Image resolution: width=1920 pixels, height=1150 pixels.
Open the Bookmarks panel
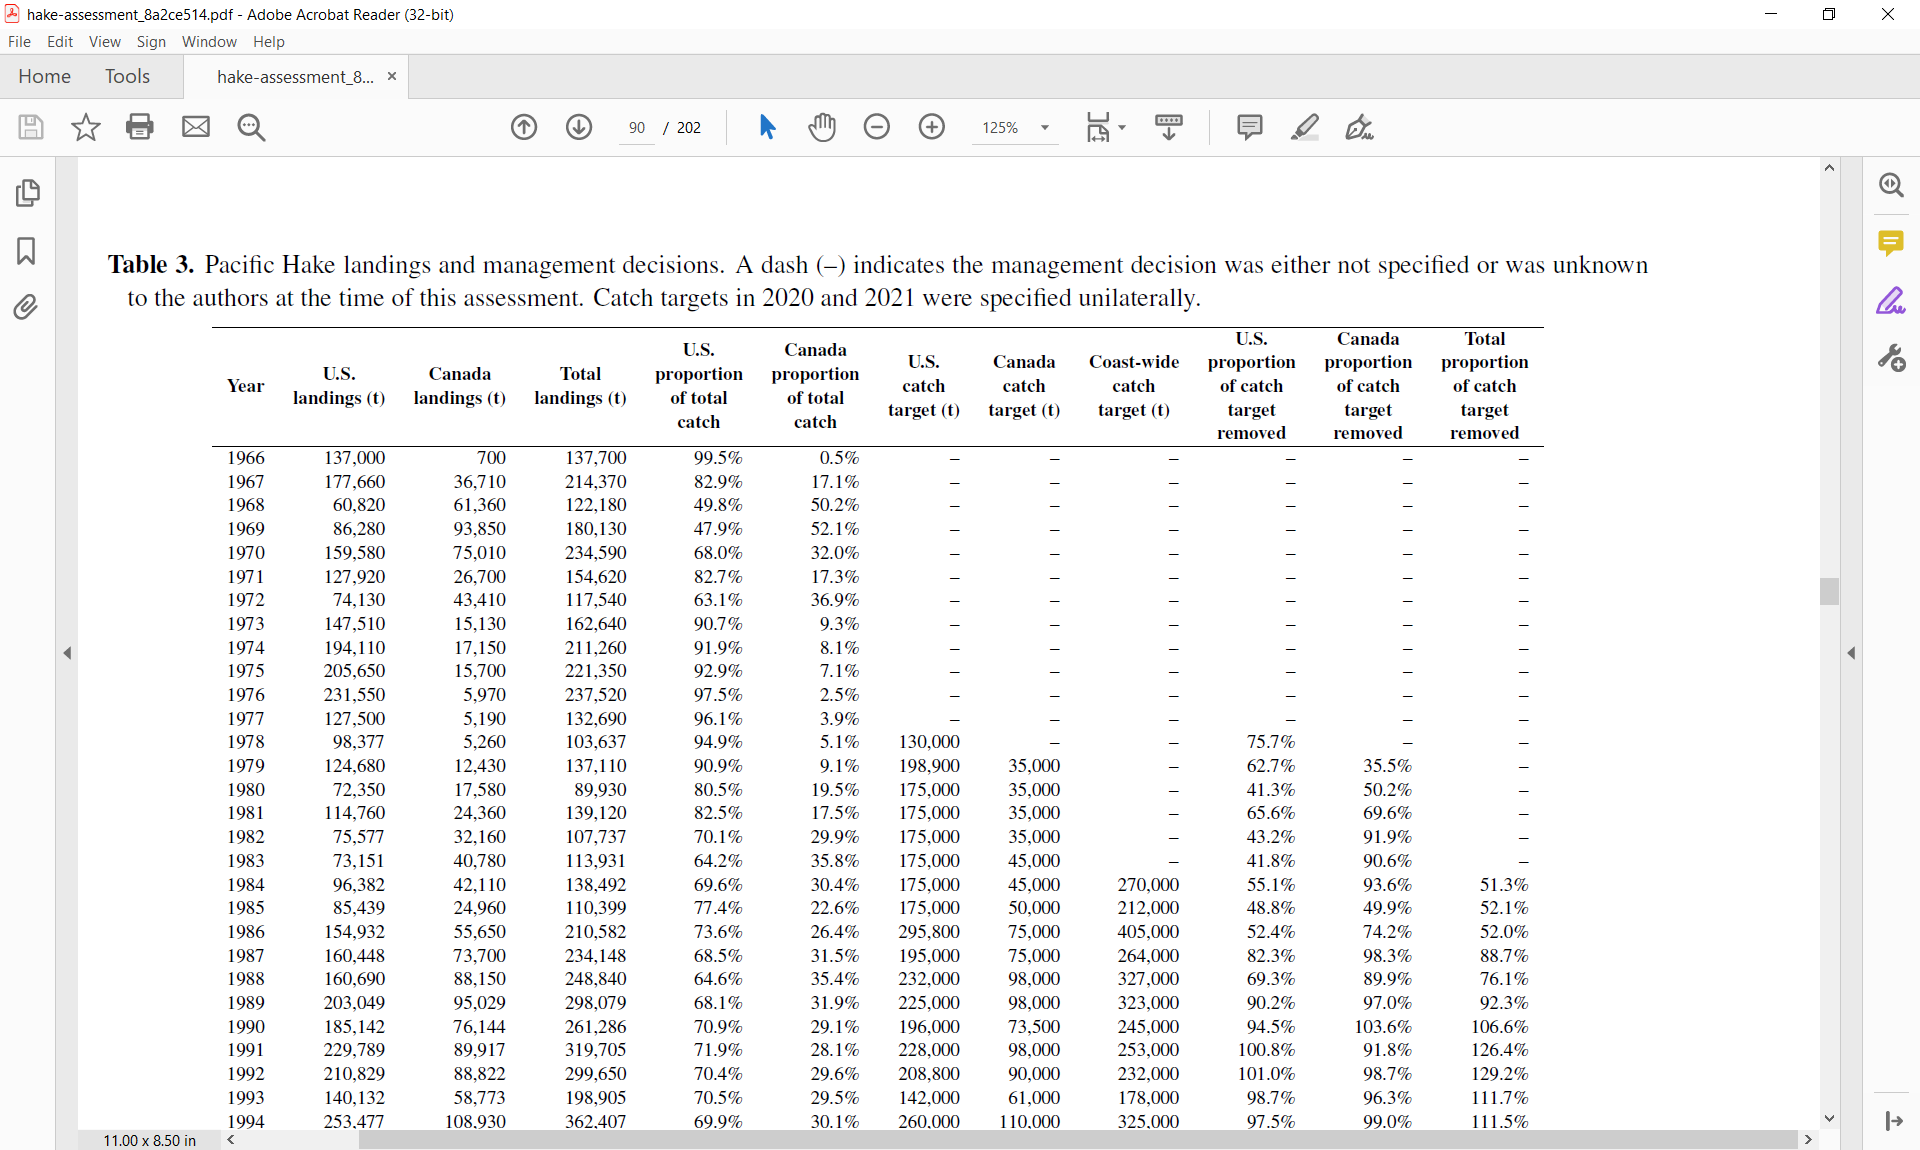pos(26,252)
